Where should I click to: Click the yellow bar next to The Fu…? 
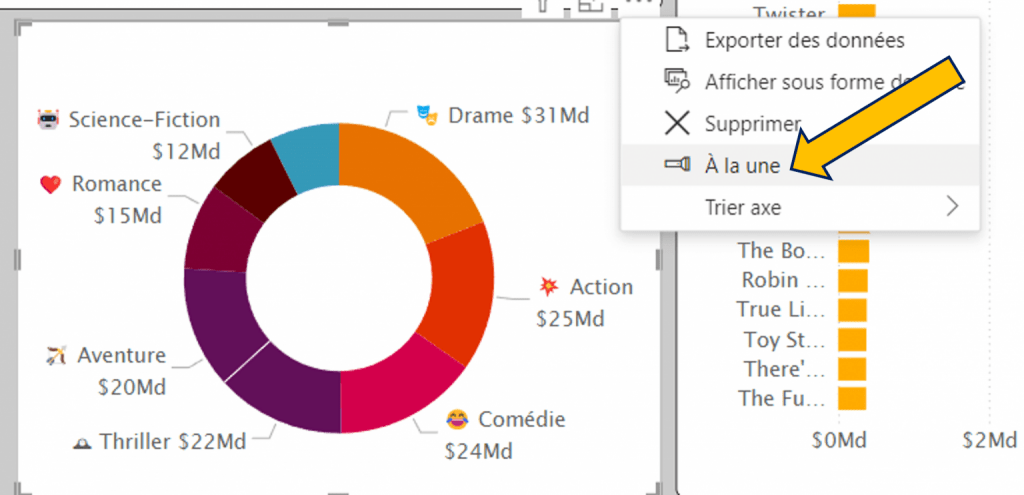852,398
